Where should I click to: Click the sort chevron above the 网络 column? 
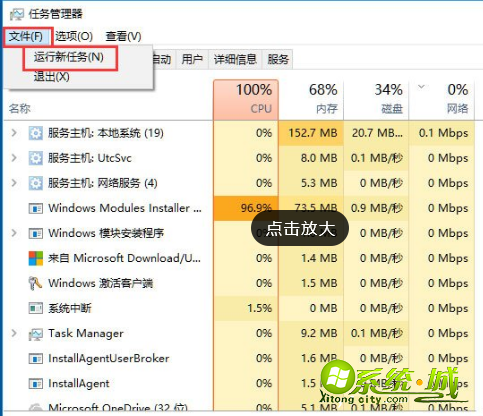tap(421, 87)
